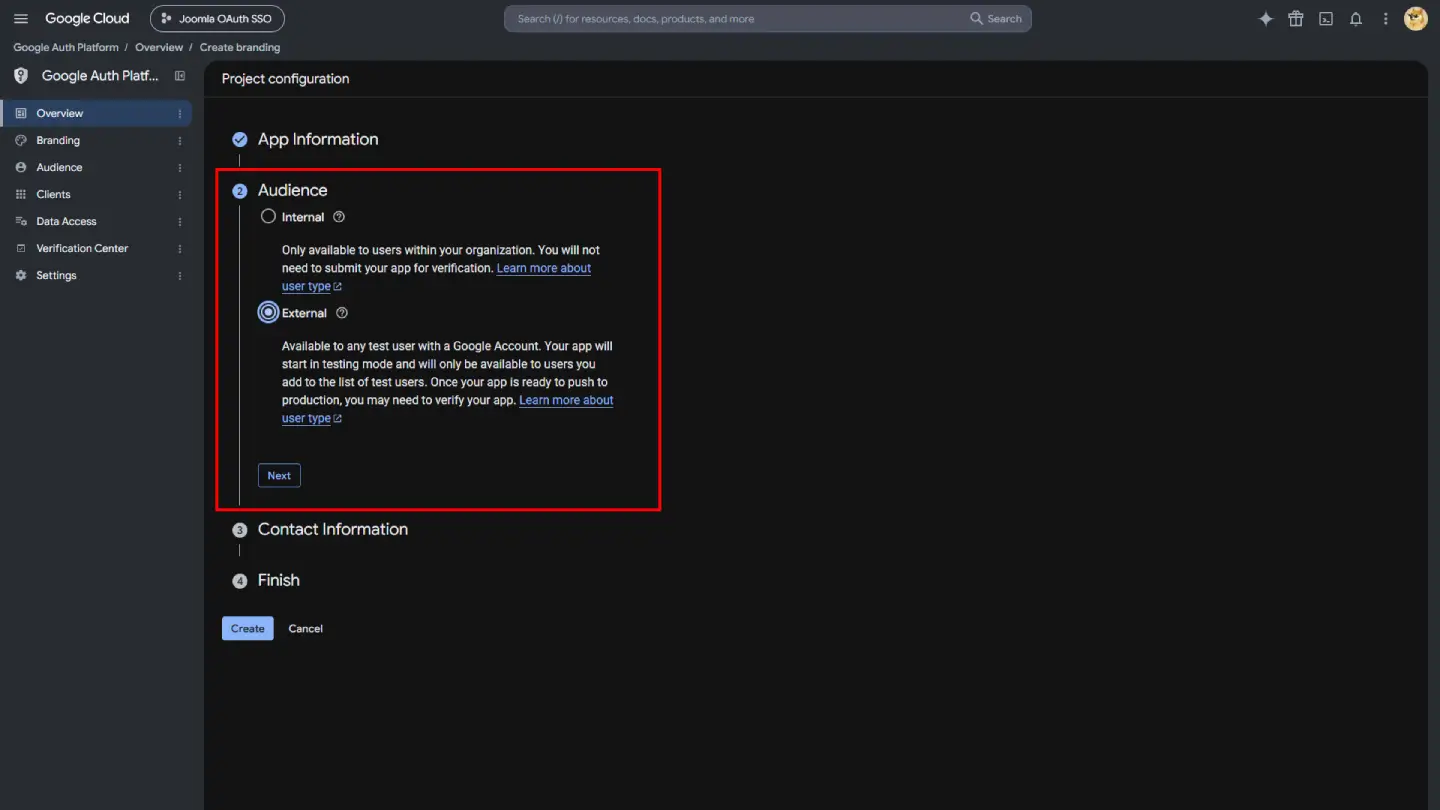Viewport: 1440px width, 810px height.
Task: Expand the Contact Information step
Action: tap(333, 529)
